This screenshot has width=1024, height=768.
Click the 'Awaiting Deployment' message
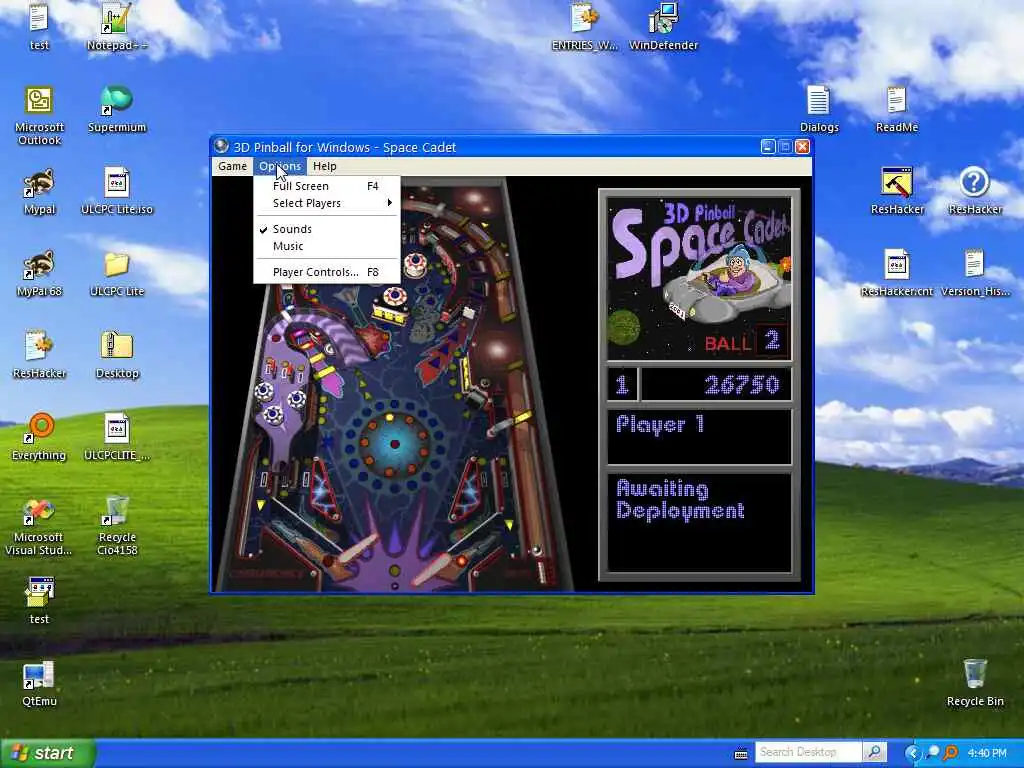coord(680,500)
